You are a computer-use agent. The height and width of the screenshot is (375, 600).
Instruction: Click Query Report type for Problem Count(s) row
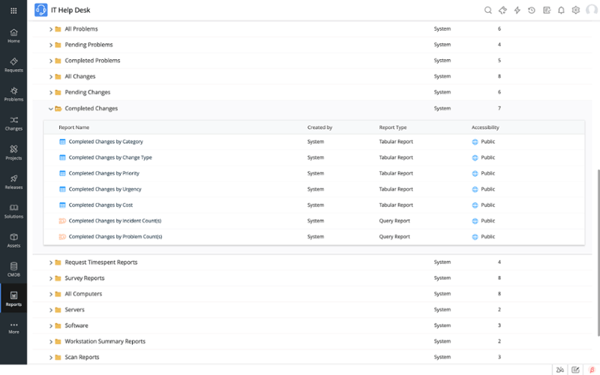(395, 236)
